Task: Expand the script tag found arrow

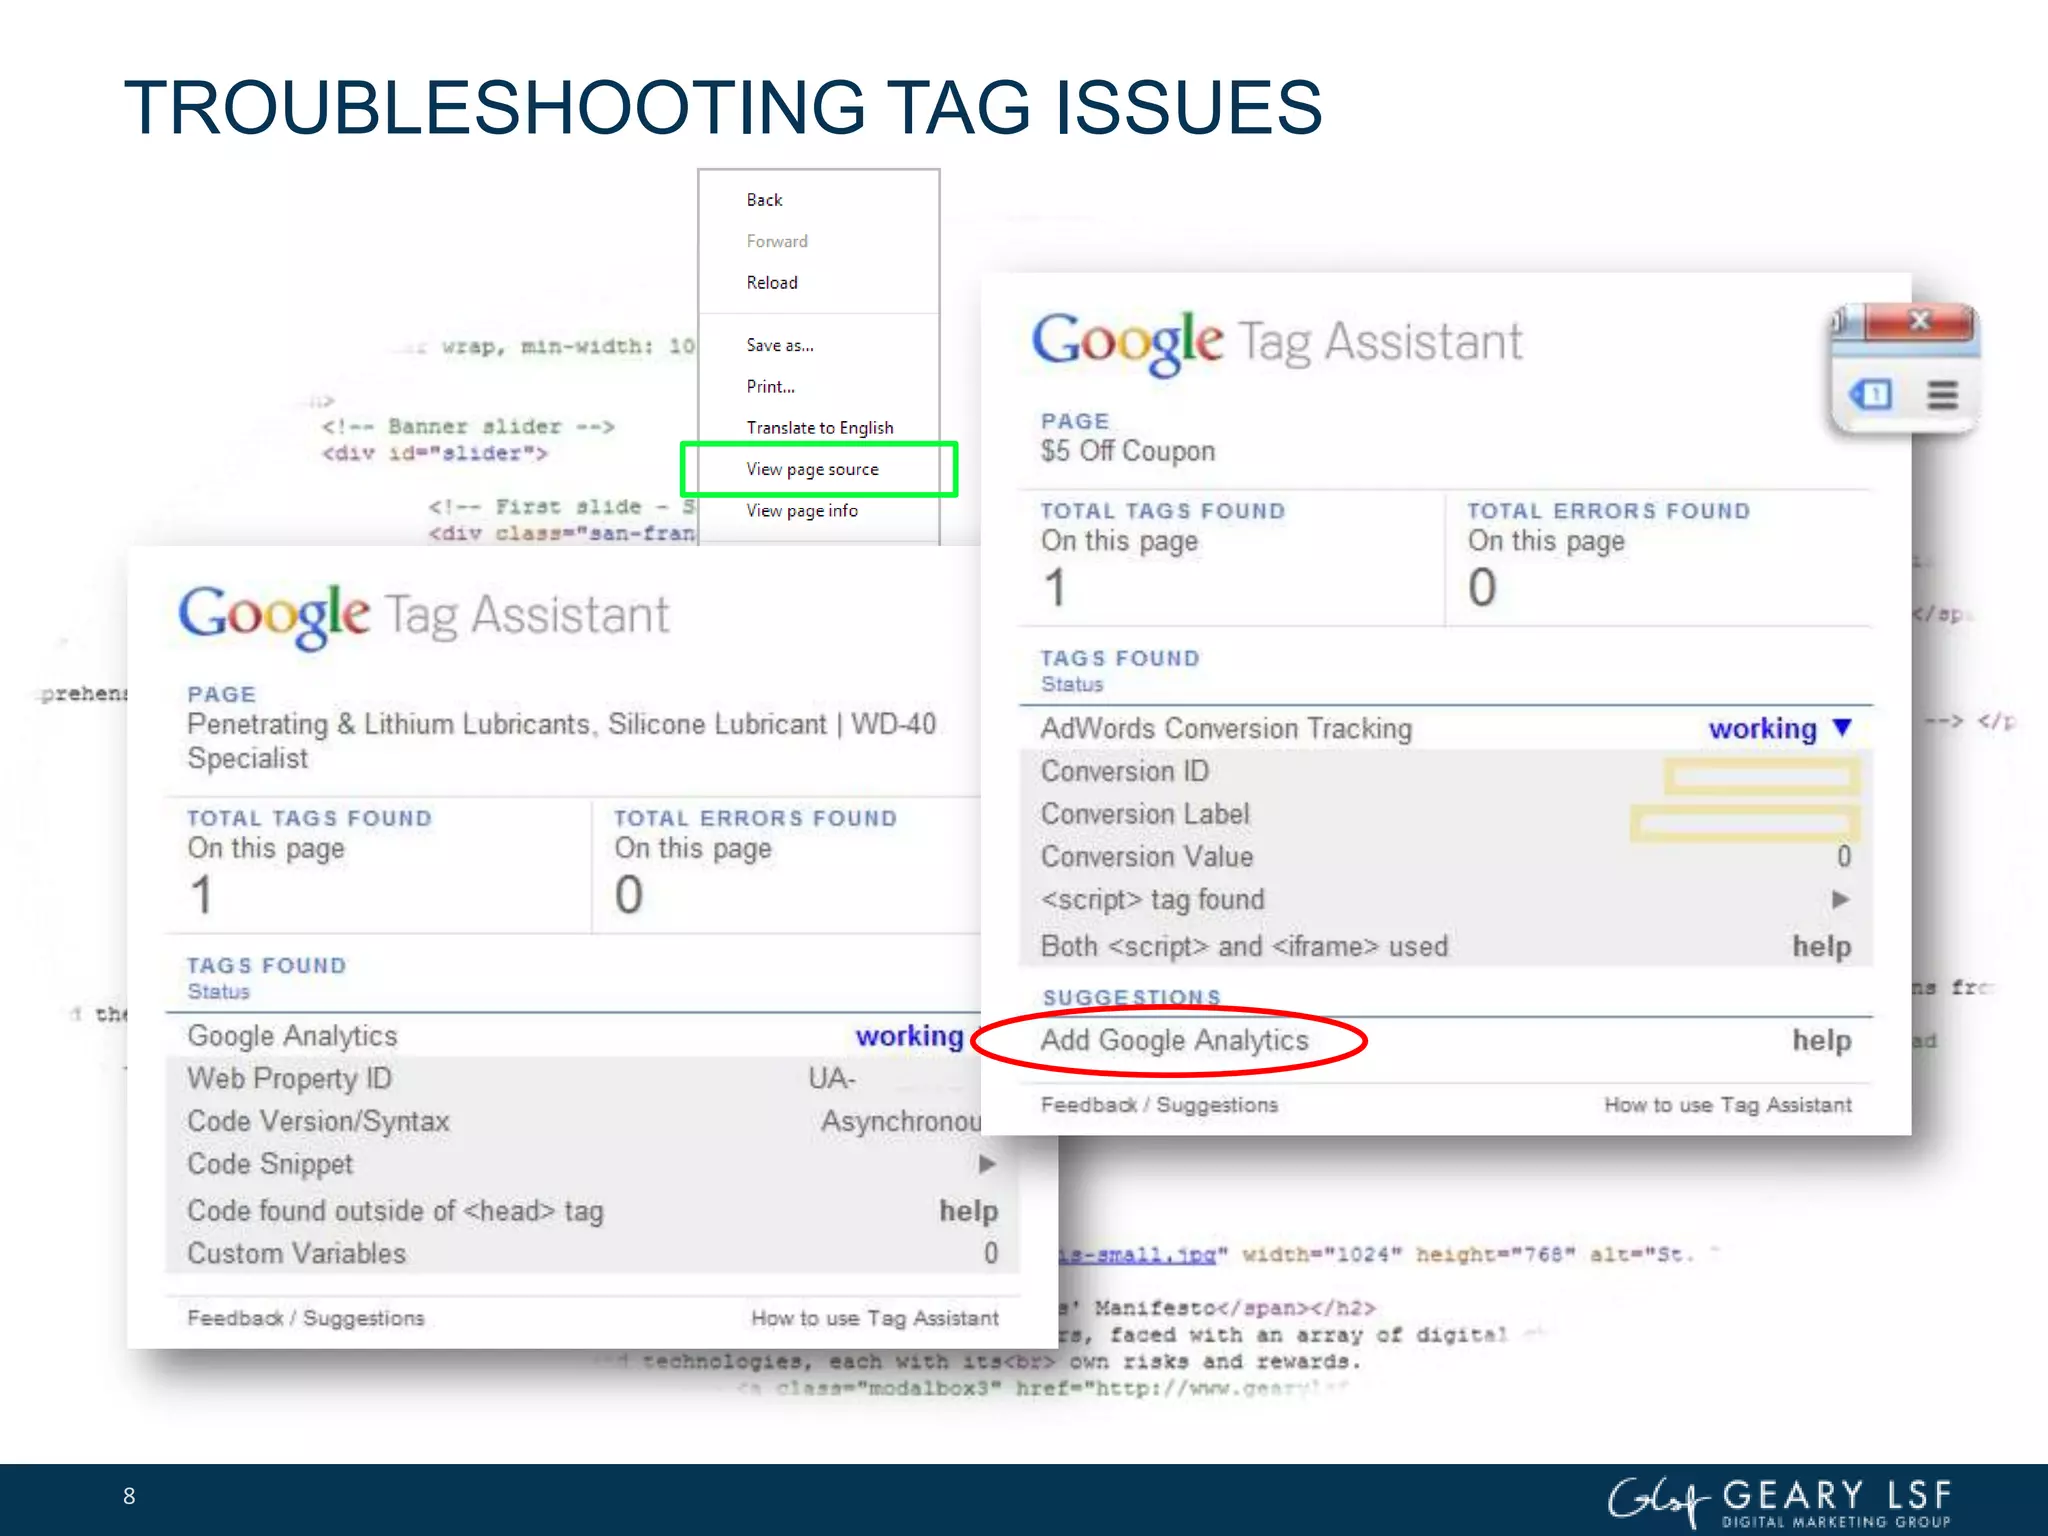Action: pos(1840,899)
